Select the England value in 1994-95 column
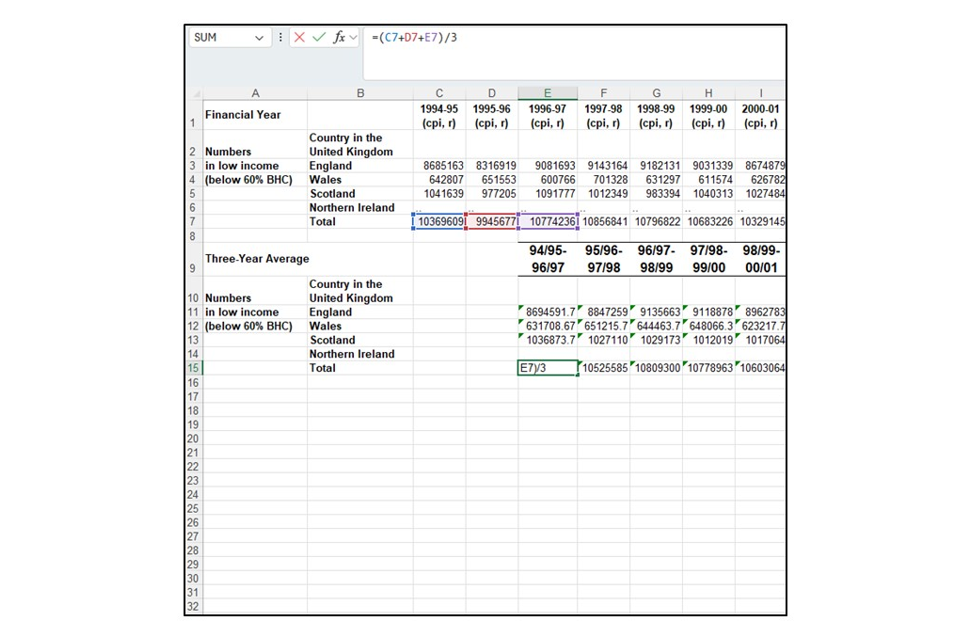960x640 pixels. click(x=439, y=165)
